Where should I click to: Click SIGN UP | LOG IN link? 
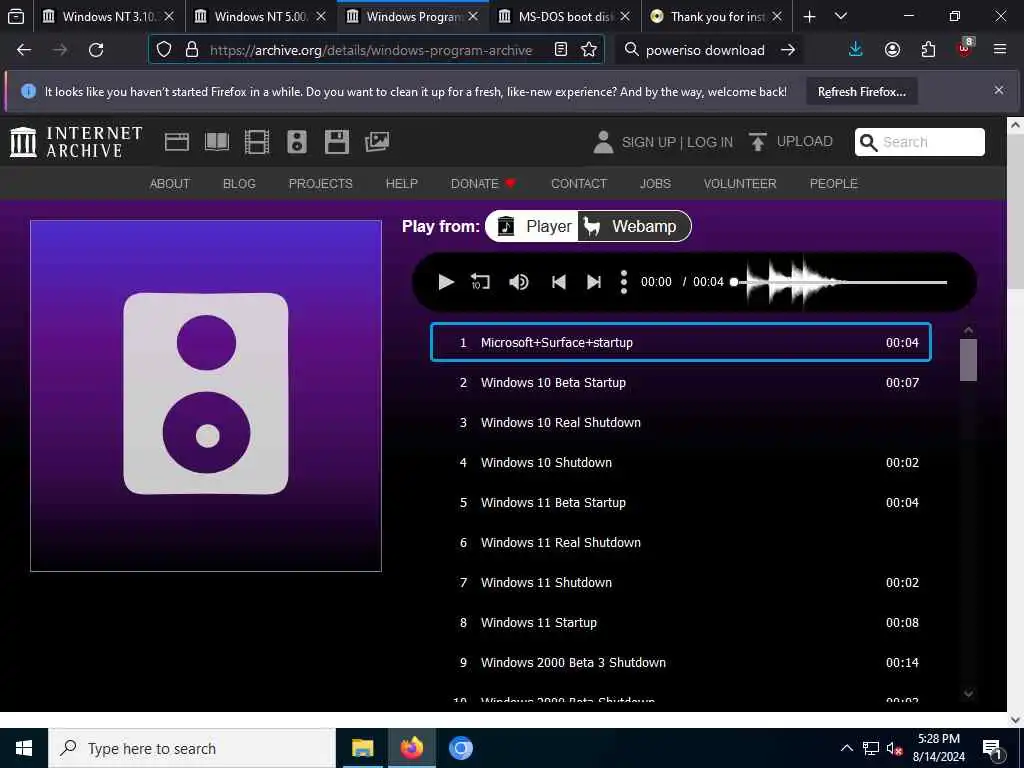coord(677,142)
